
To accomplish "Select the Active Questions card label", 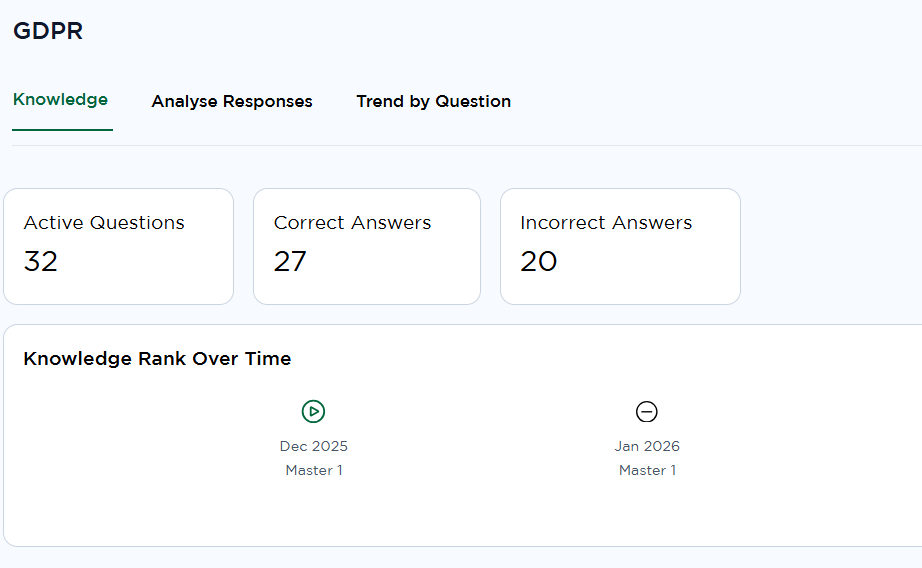I will (104, 223).
